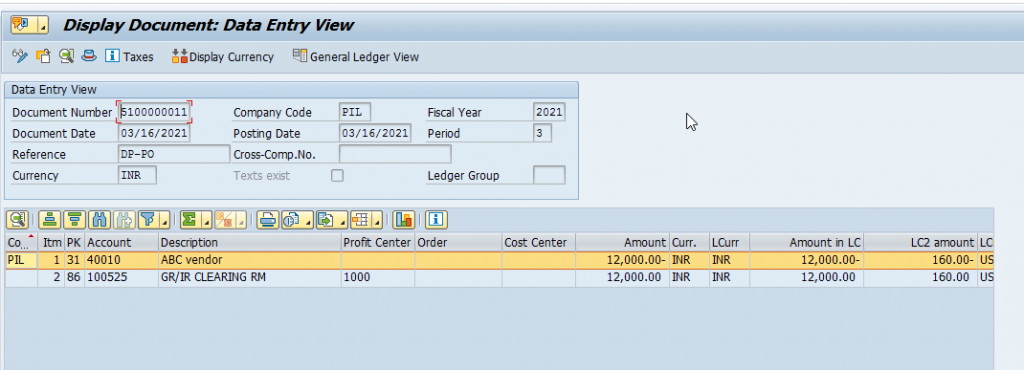Click the binoculars Find icon
This screenshot has height=370, width=1024.
pos(100,220)
